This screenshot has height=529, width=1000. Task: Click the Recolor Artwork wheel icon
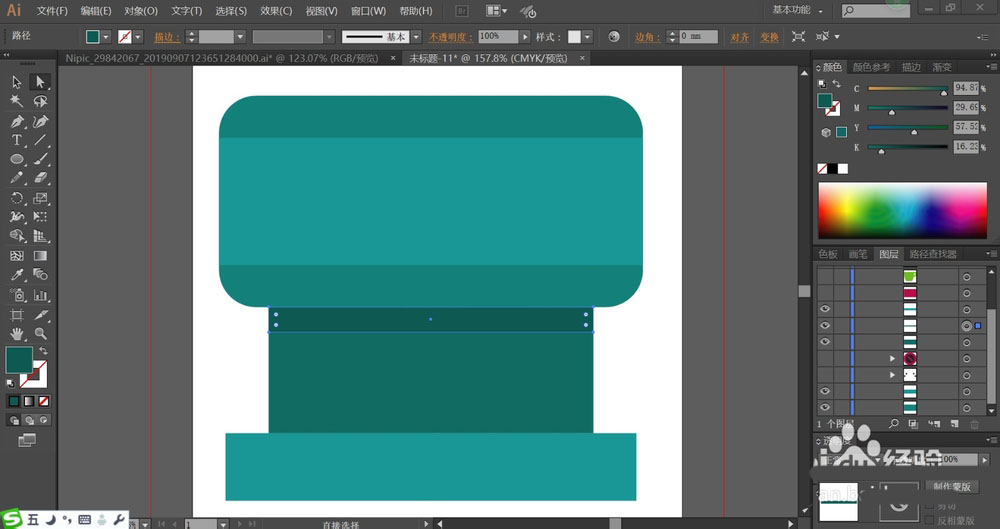(x=614, y=37)
